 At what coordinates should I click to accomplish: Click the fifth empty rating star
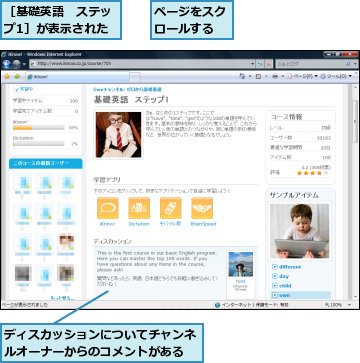point(326,173)
